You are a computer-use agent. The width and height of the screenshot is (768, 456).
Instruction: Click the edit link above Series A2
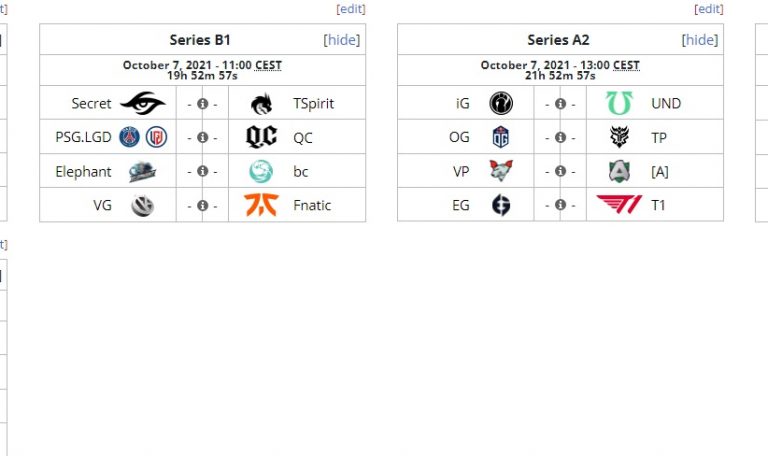pos(709,9)
